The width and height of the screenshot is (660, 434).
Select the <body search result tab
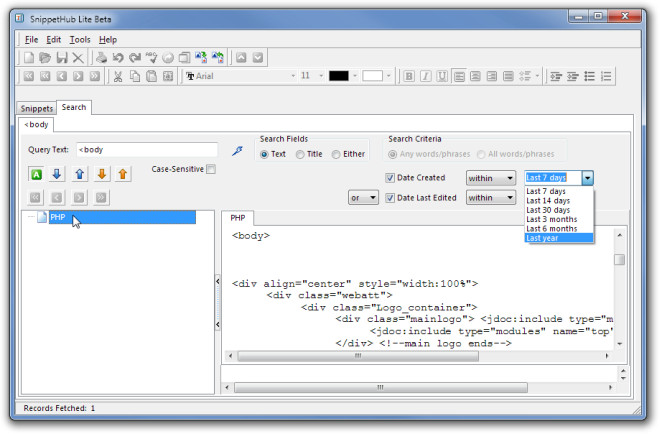pos(36,125)
